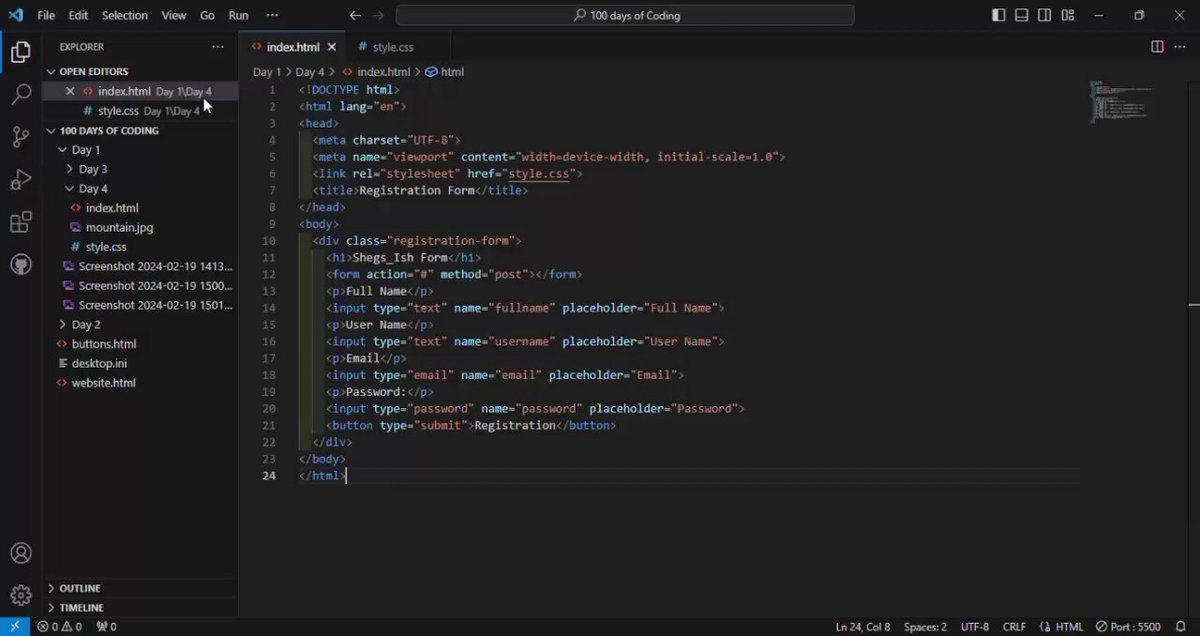1200x636 pixels.
Task: Close the index.html editor tab
Action: tap(332, 47)
